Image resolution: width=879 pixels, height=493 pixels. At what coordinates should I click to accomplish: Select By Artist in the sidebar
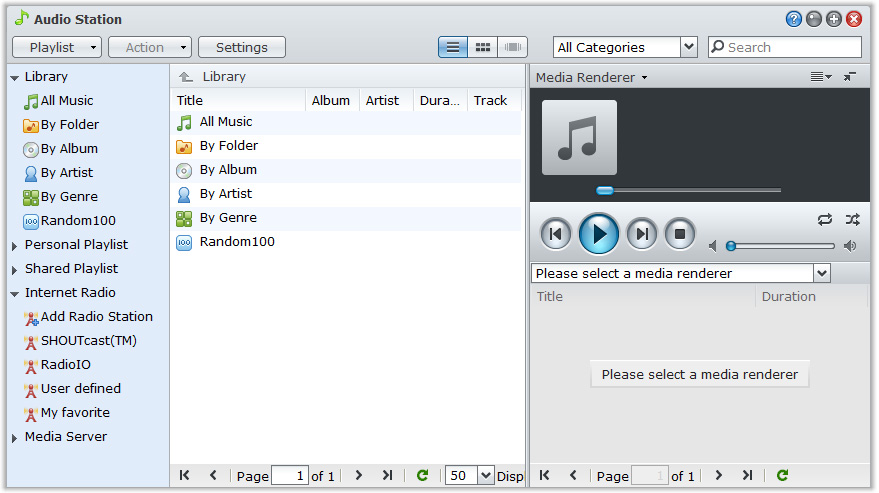coord(58,173)
